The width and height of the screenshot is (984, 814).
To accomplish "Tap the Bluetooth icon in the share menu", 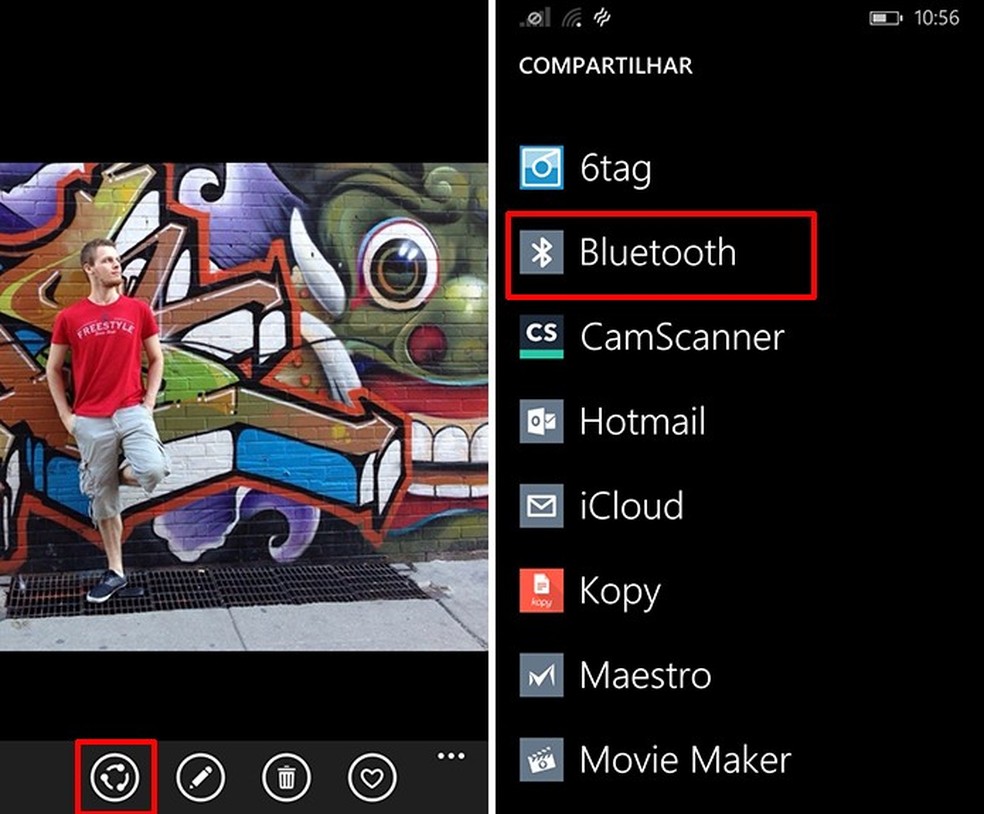I will [541, 253].
